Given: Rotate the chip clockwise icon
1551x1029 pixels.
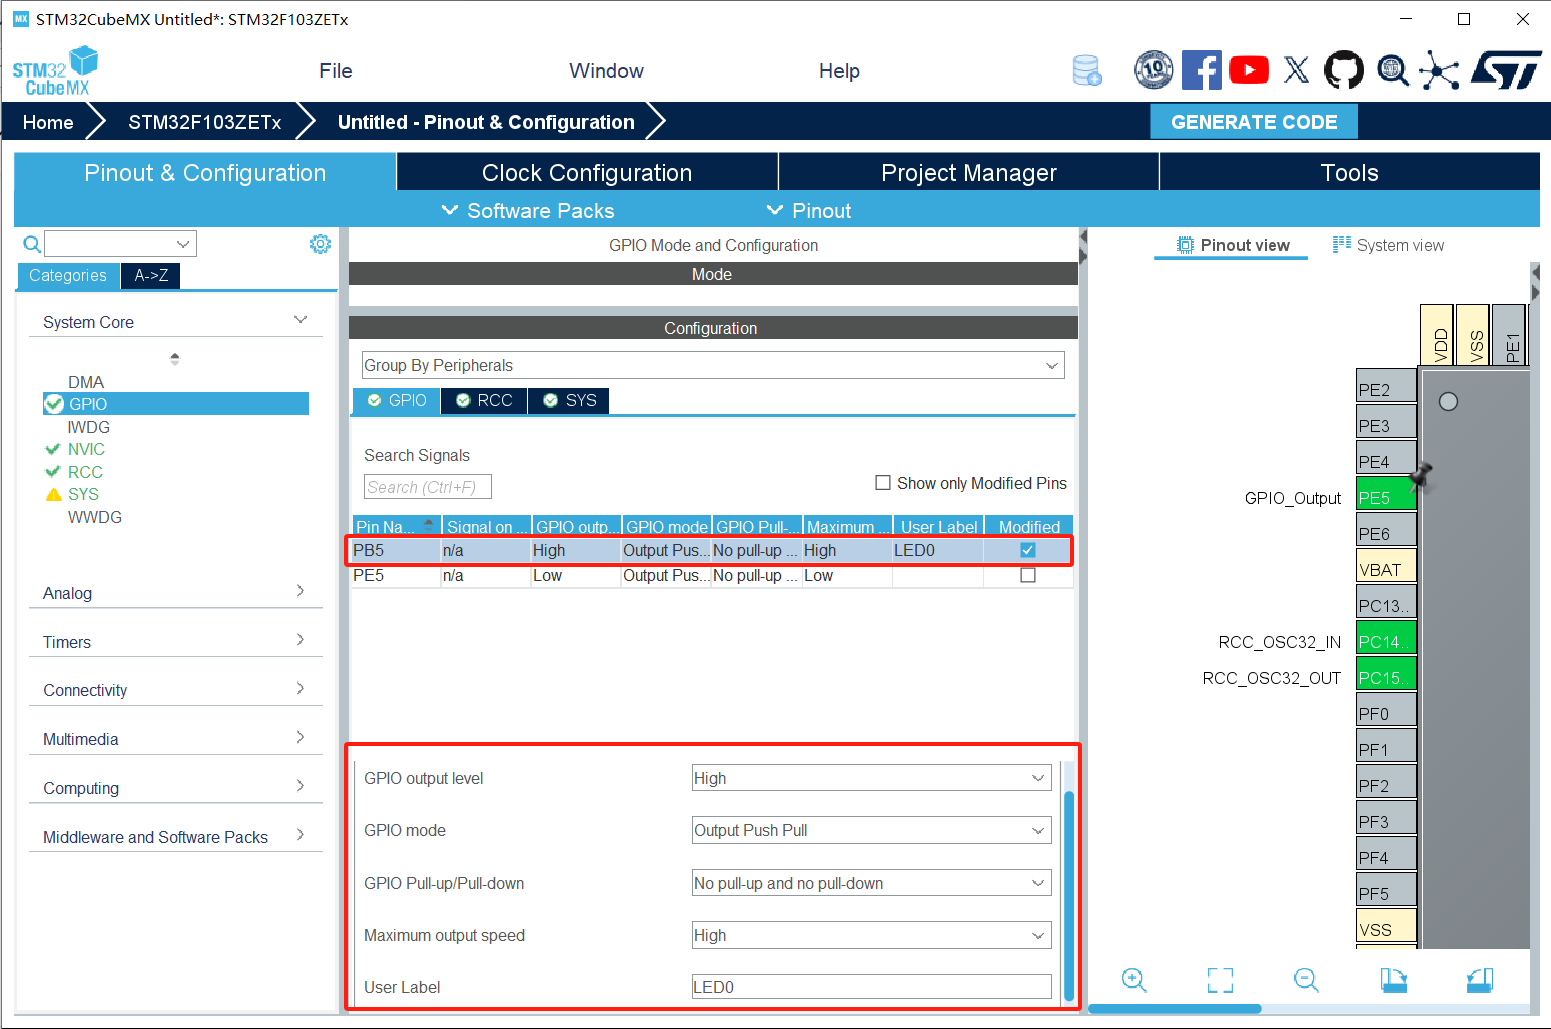Looking at the screenshot, I should click(1394, 980).
